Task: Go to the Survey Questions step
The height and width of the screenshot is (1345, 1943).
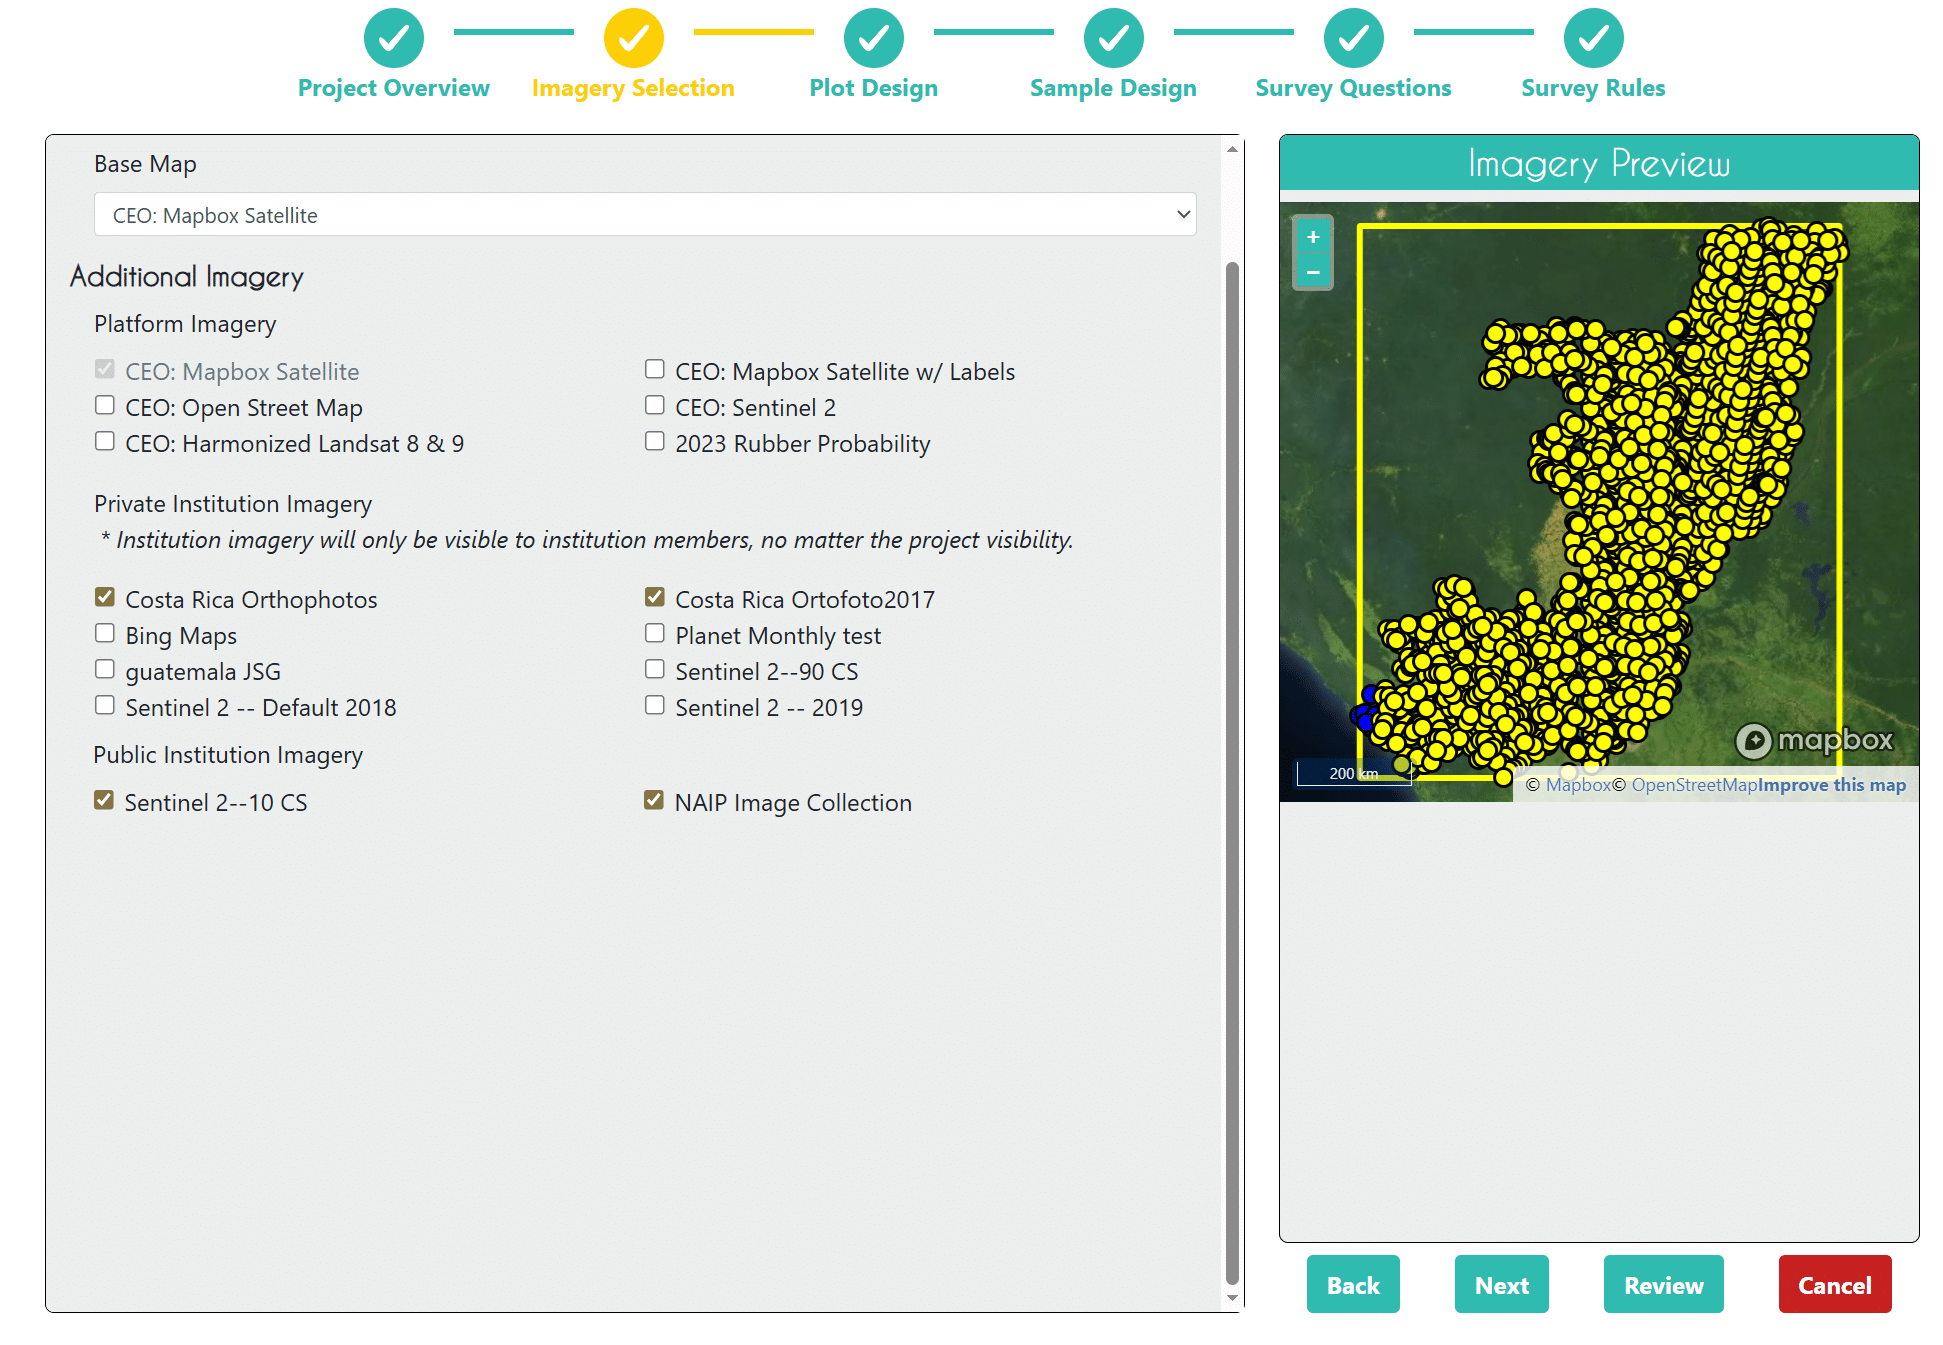Action: (1353, 87)
